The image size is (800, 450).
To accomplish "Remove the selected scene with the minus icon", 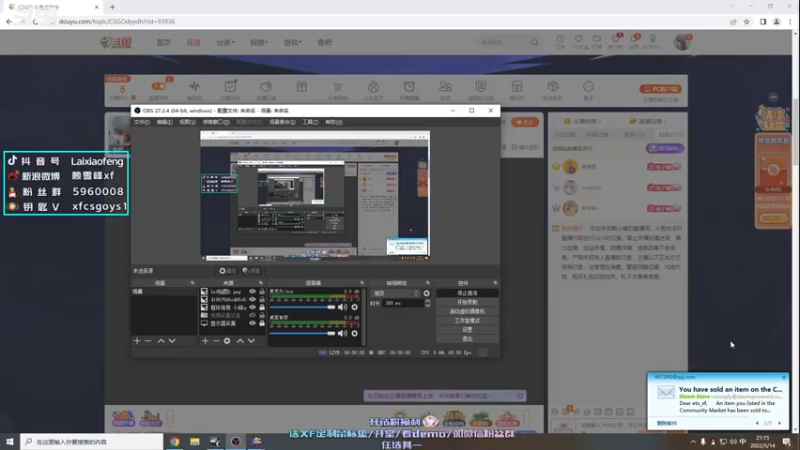I will (x=148, y=341).
